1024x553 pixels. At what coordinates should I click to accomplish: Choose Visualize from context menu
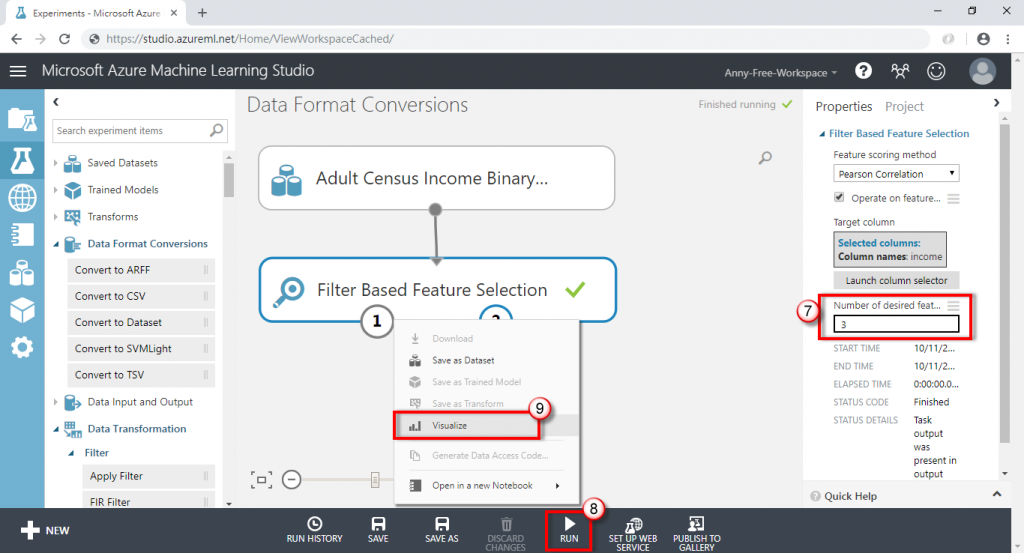click(486, 425)
